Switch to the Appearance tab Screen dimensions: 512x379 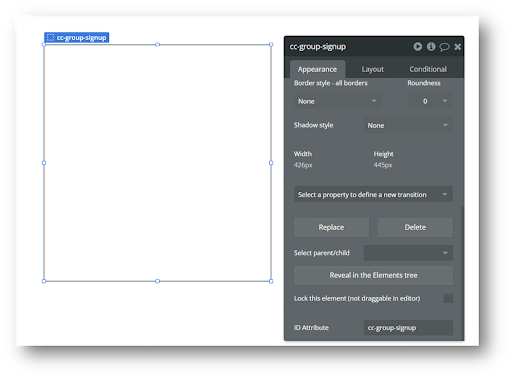tap(317, 69)
